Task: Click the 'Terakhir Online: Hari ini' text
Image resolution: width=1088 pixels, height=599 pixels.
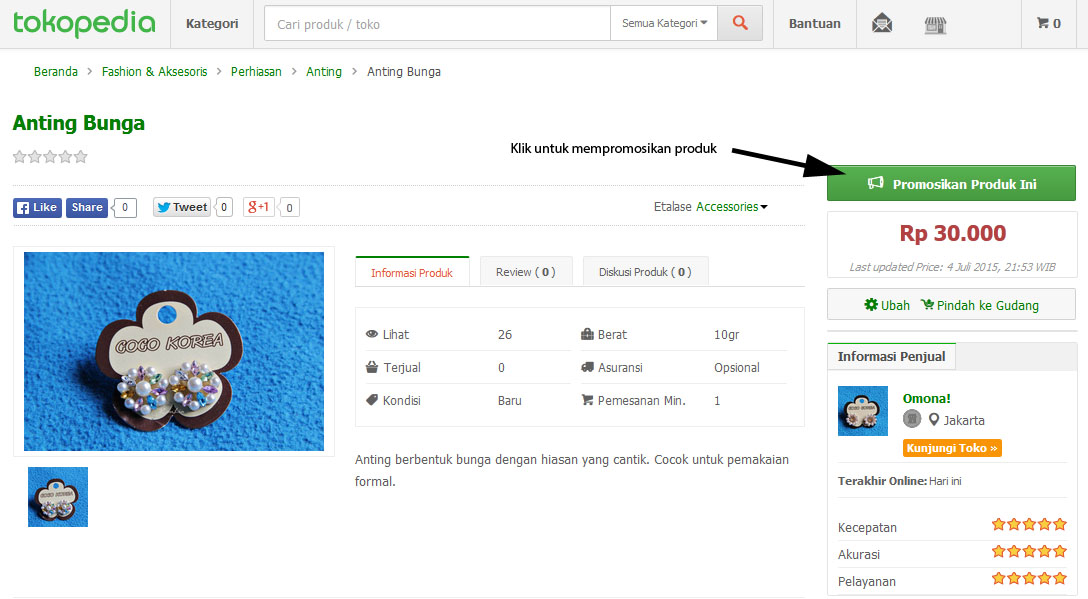Action: (899, 481)
